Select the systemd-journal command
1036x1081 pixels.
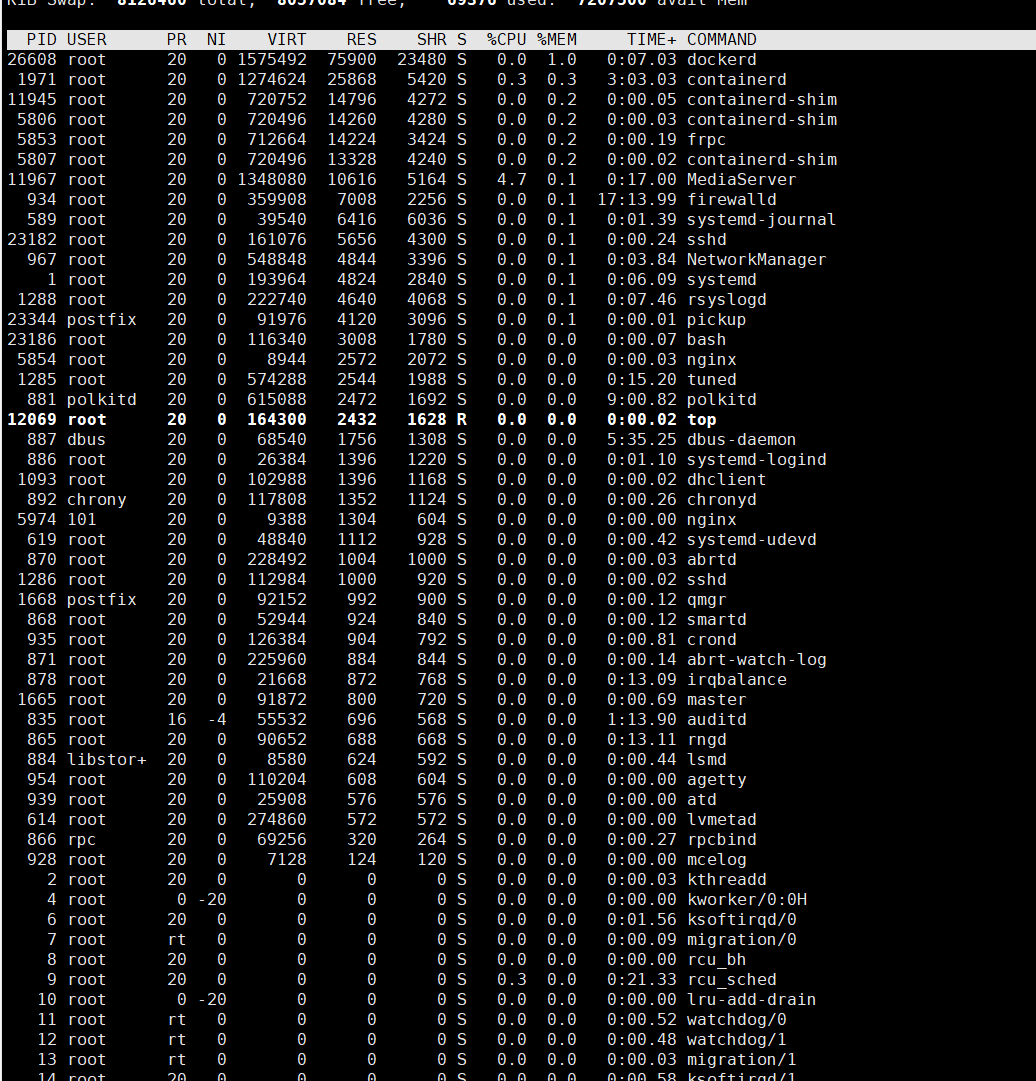(761, 220)
